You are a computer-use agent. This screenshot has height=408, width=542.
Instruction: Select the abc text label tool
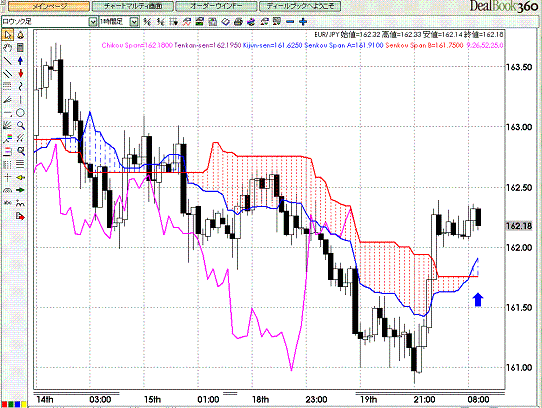(x=8, y=203)
